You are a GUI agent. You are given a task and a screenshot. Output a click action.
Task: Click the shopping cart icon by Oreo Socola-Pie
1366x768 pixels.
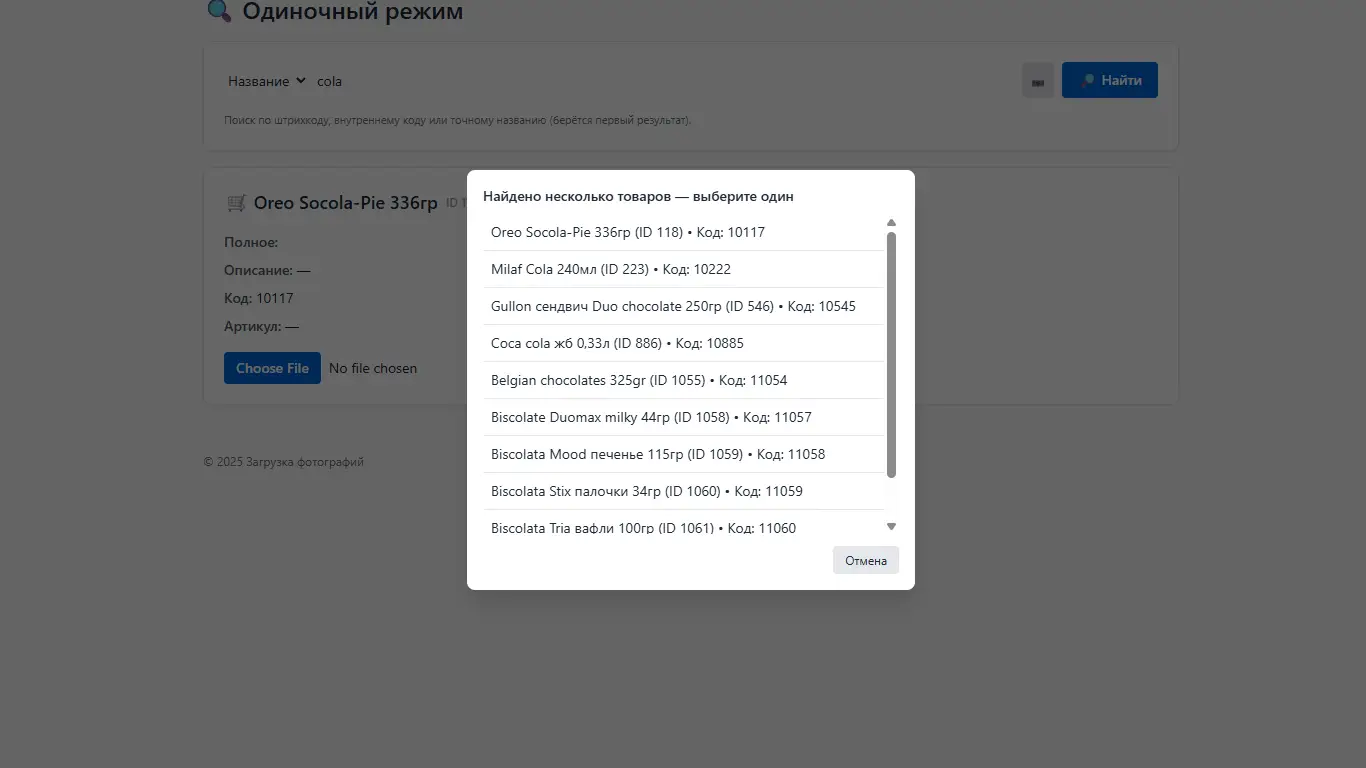pyautogui.click(x=237, y=203)
